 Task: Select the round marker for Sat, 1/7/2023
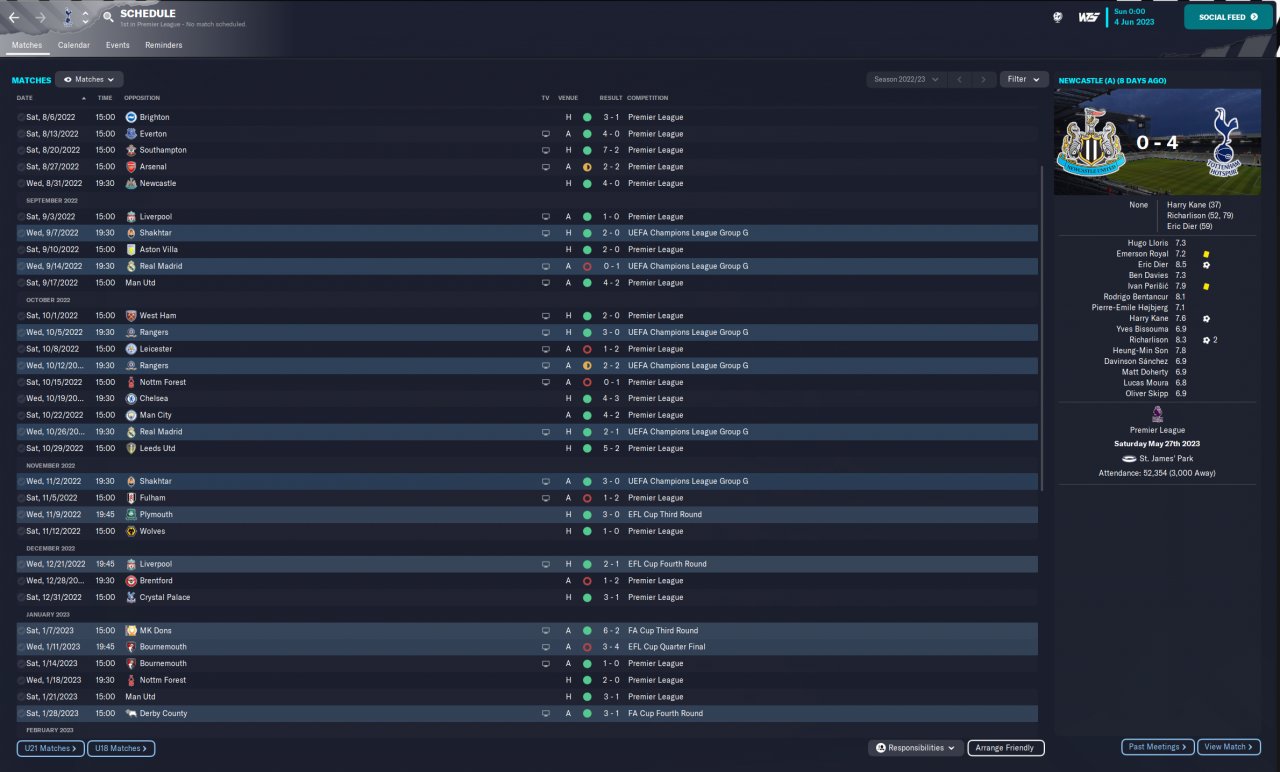(x=21, y=631)
